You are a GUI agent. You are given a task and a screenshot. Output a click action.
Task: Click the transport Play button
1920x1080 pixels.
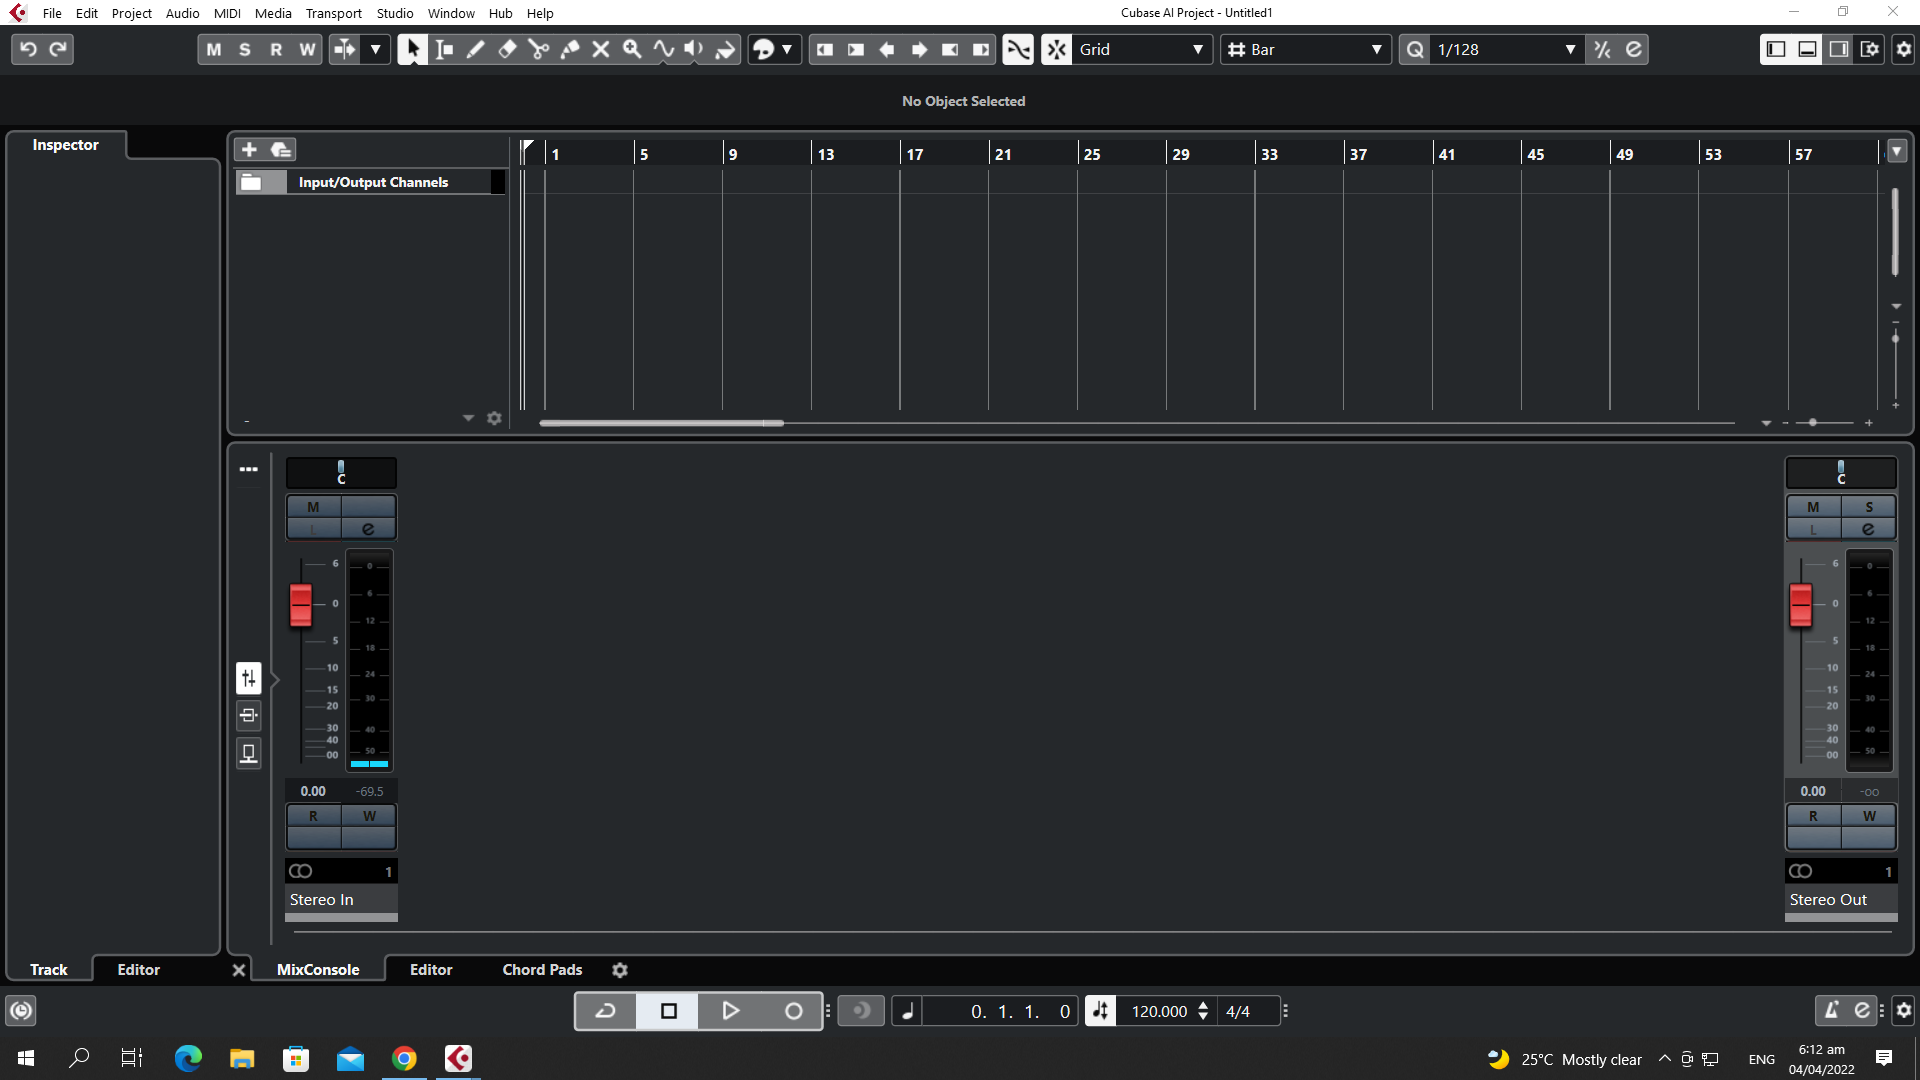click(730, 1011)
